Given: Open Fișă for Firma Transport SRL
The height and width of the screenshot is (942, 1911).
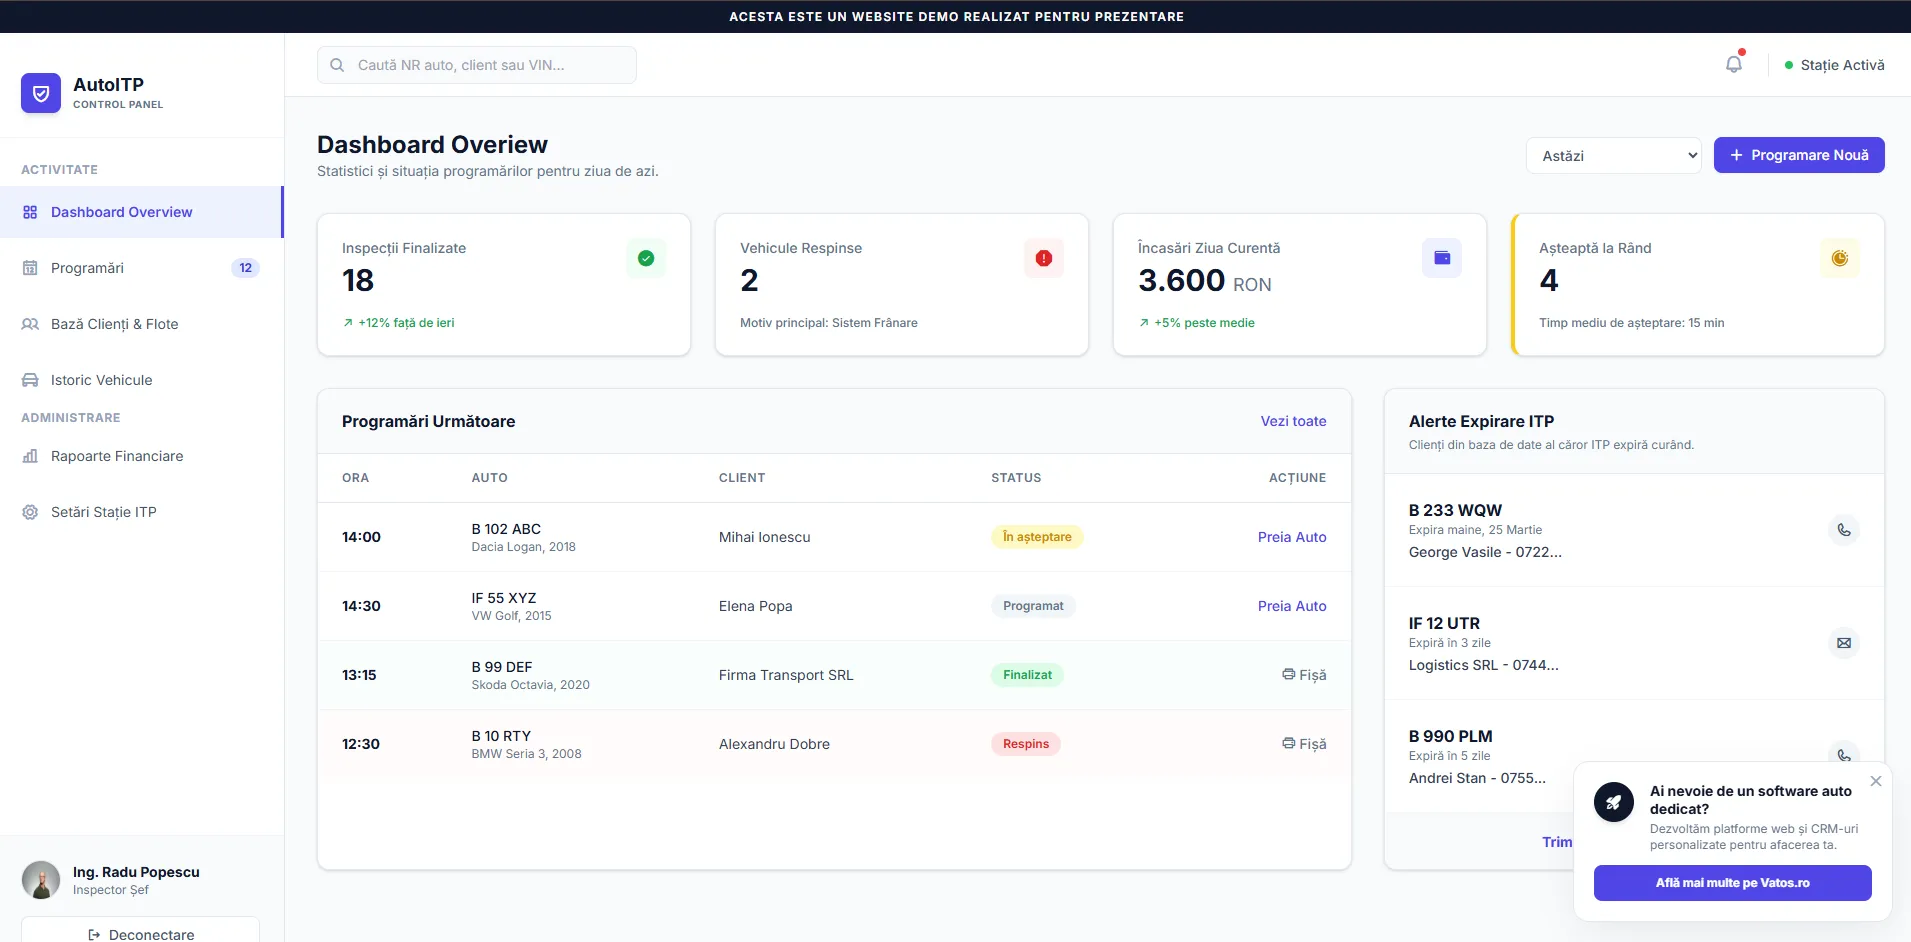Looking at the screenshot, I should point(1304,675).
